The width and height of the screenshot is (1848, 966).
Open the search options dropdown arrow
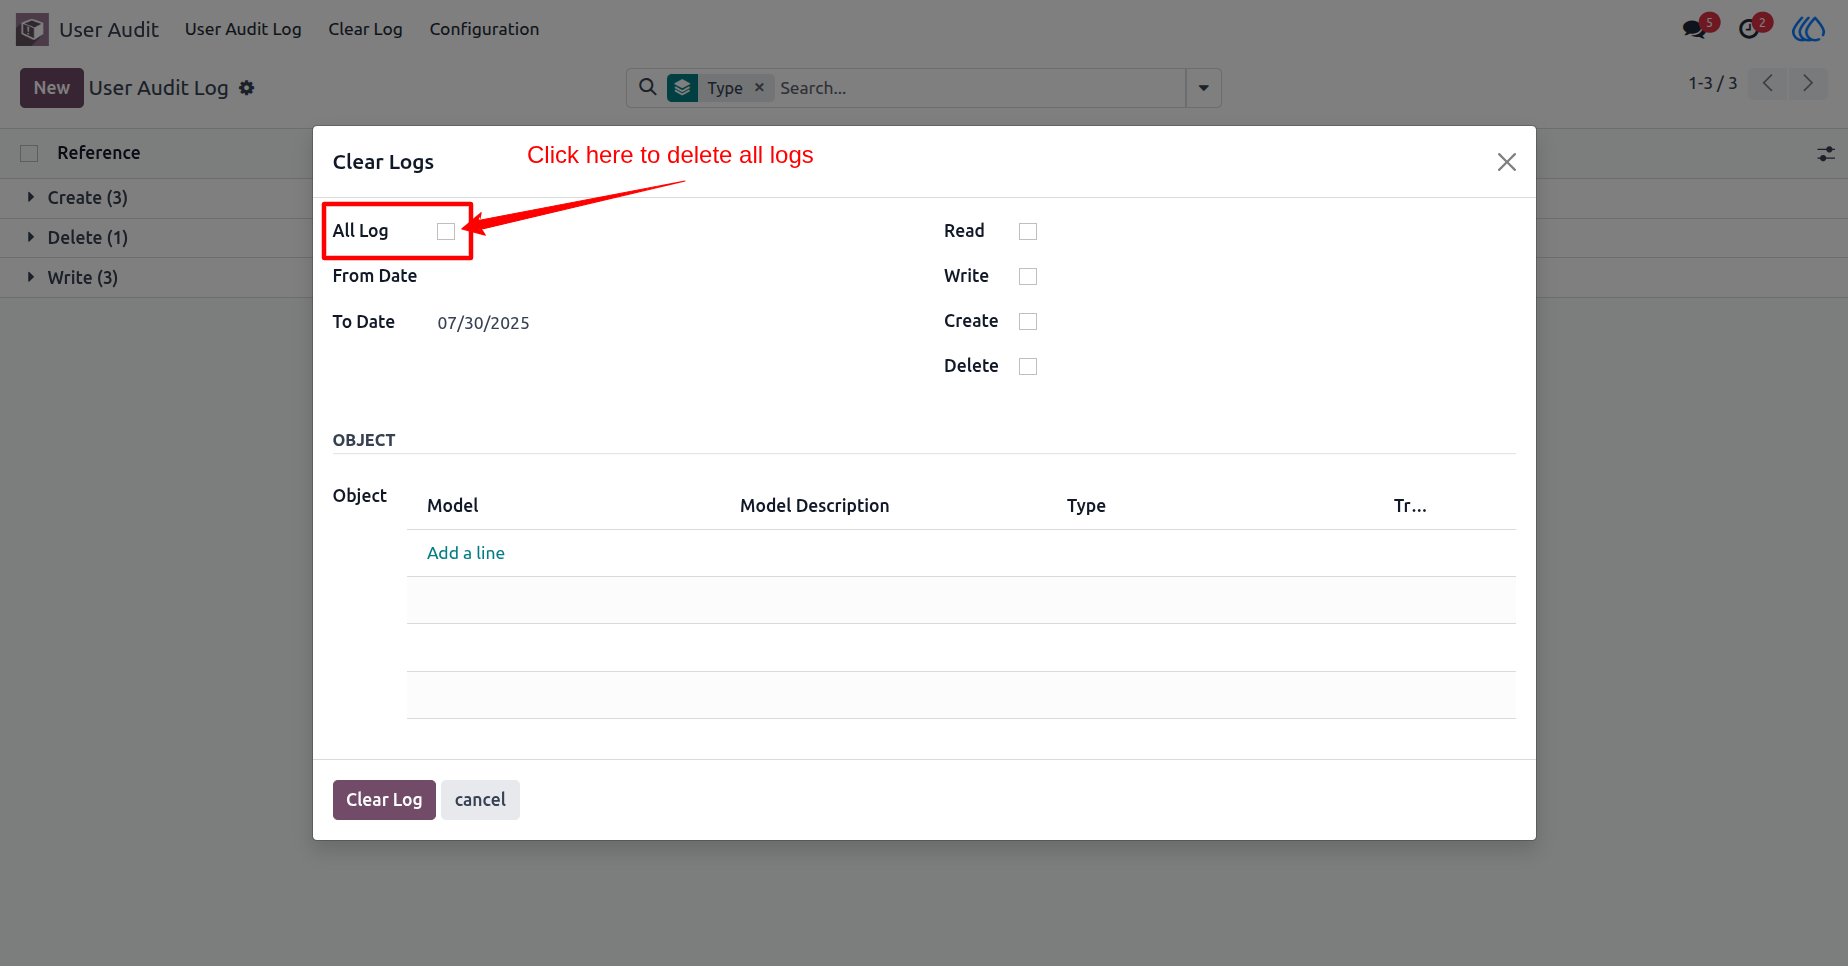click(x=1203, y=88)
